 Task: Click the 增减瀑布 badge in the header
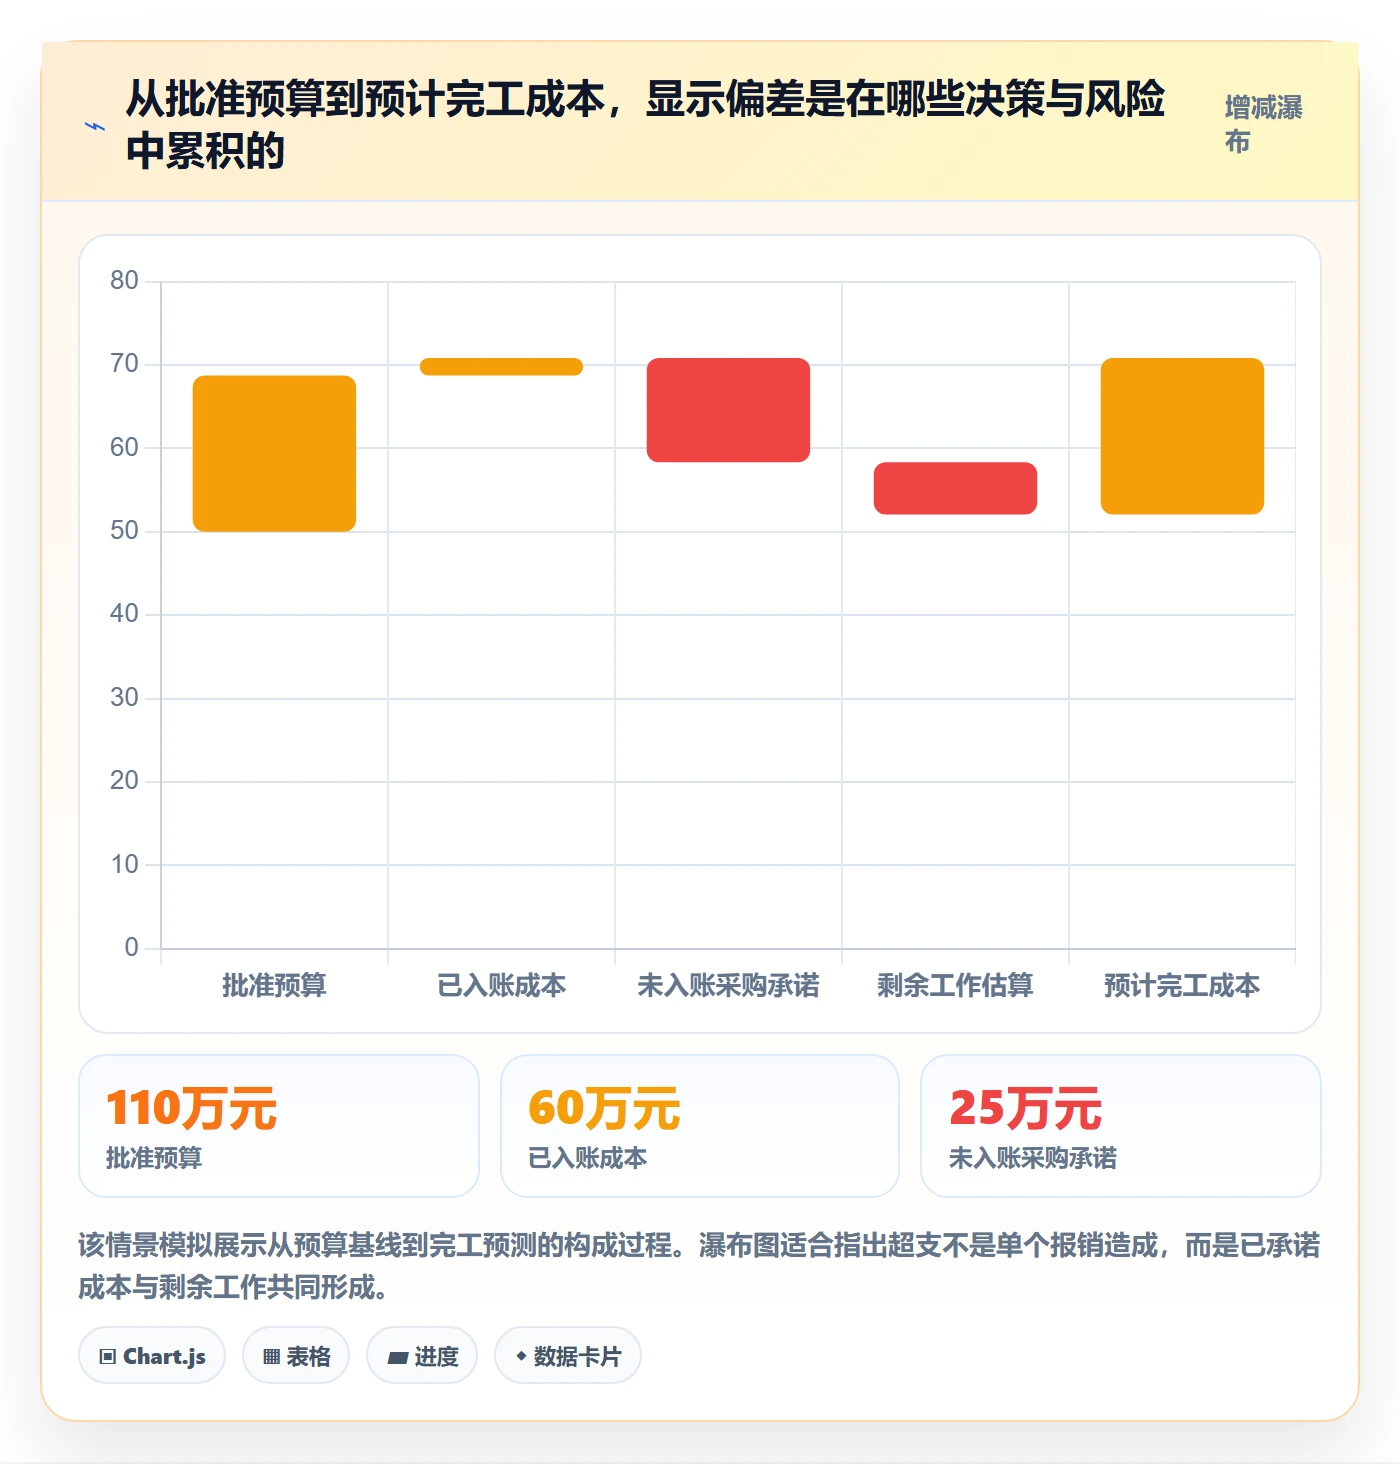[x=1264, y=124]
